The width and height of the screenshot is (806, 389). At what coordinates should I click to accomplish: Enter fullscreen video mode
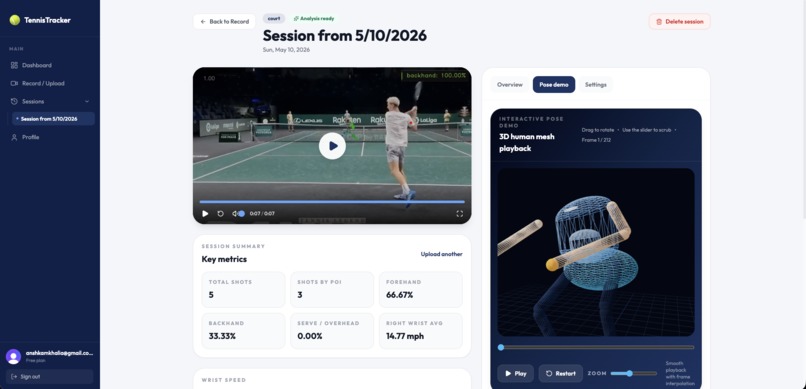460,214
